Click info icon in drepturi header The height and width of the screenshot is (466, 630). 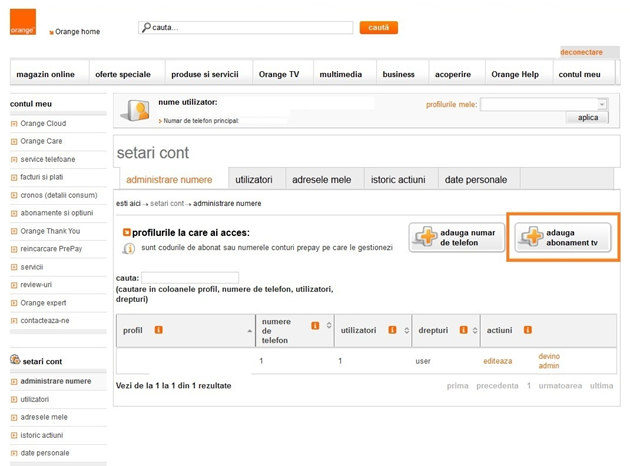click(464, 330)
